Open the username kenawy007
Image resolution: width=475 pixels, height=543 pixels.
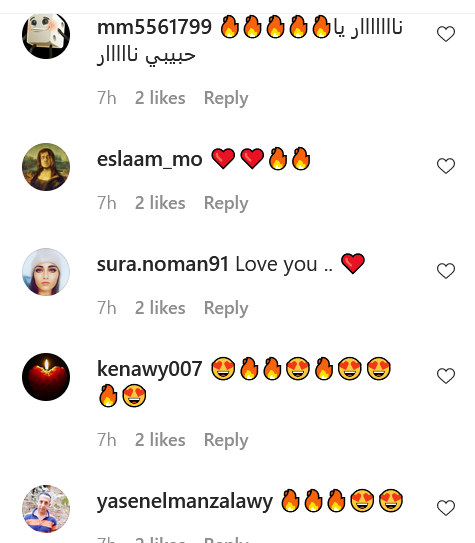point(149,369)
